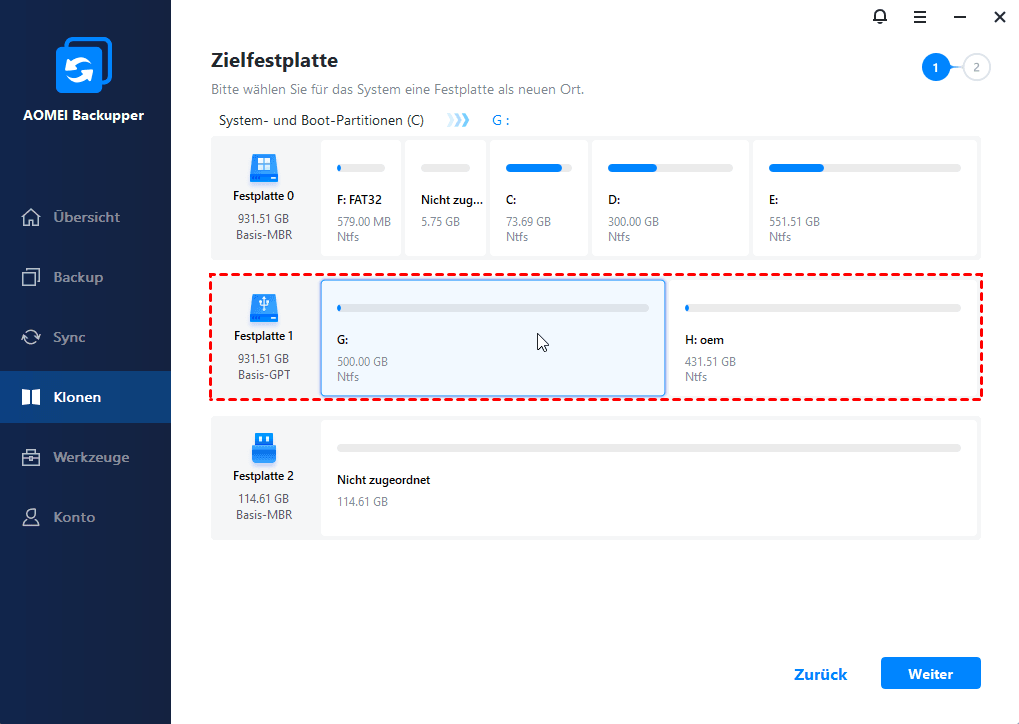The width and height of the screenshot is (1019, 724).
Task: Select the C: 73.69 GB partition
Action: pos(539,198)
